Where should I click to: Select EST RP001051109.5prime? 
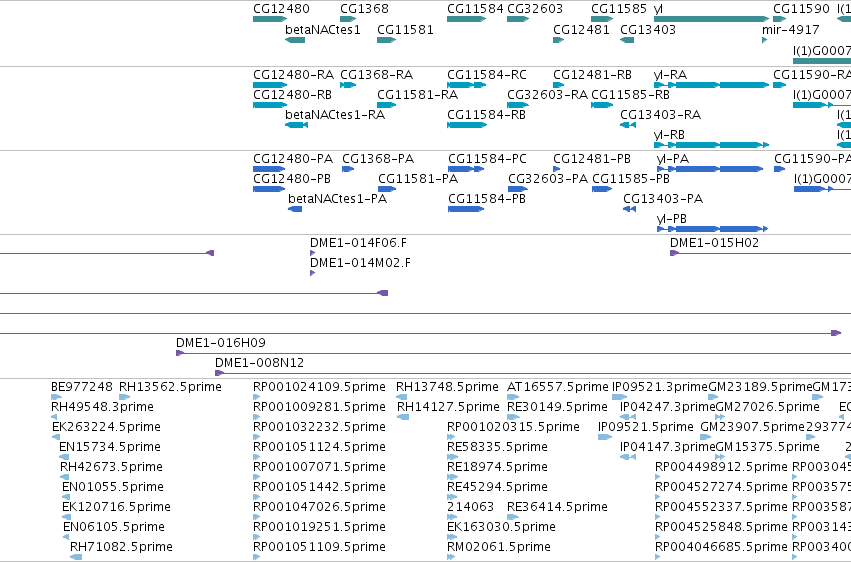pyautogui.click(x=257, y=557)
